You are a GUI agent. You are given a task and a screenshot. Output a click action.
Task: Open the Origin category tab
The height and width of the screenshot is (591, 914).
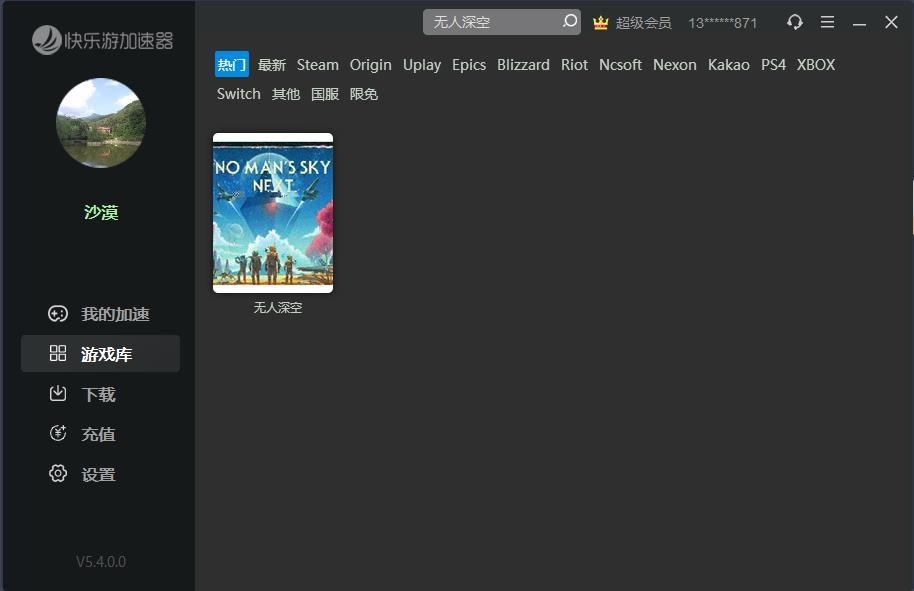[371, 65]
